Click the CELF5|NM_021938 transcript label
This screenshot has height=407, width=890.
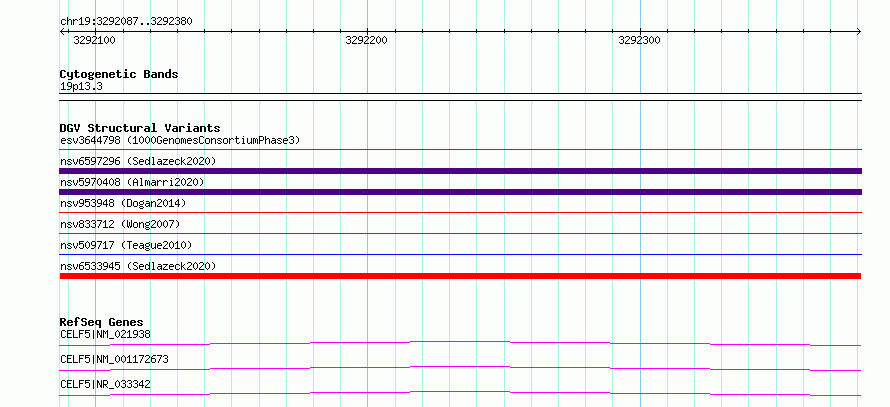pyautogui.click(x=105, y=334)
